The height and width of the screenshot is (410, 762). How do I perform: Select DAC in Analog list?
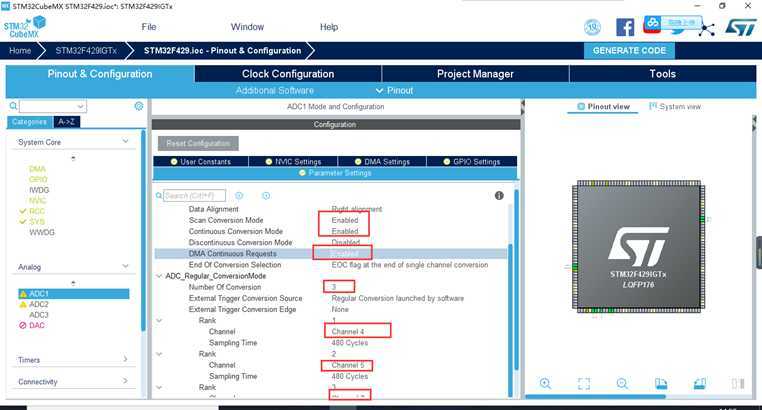click(x=36, y=325)
